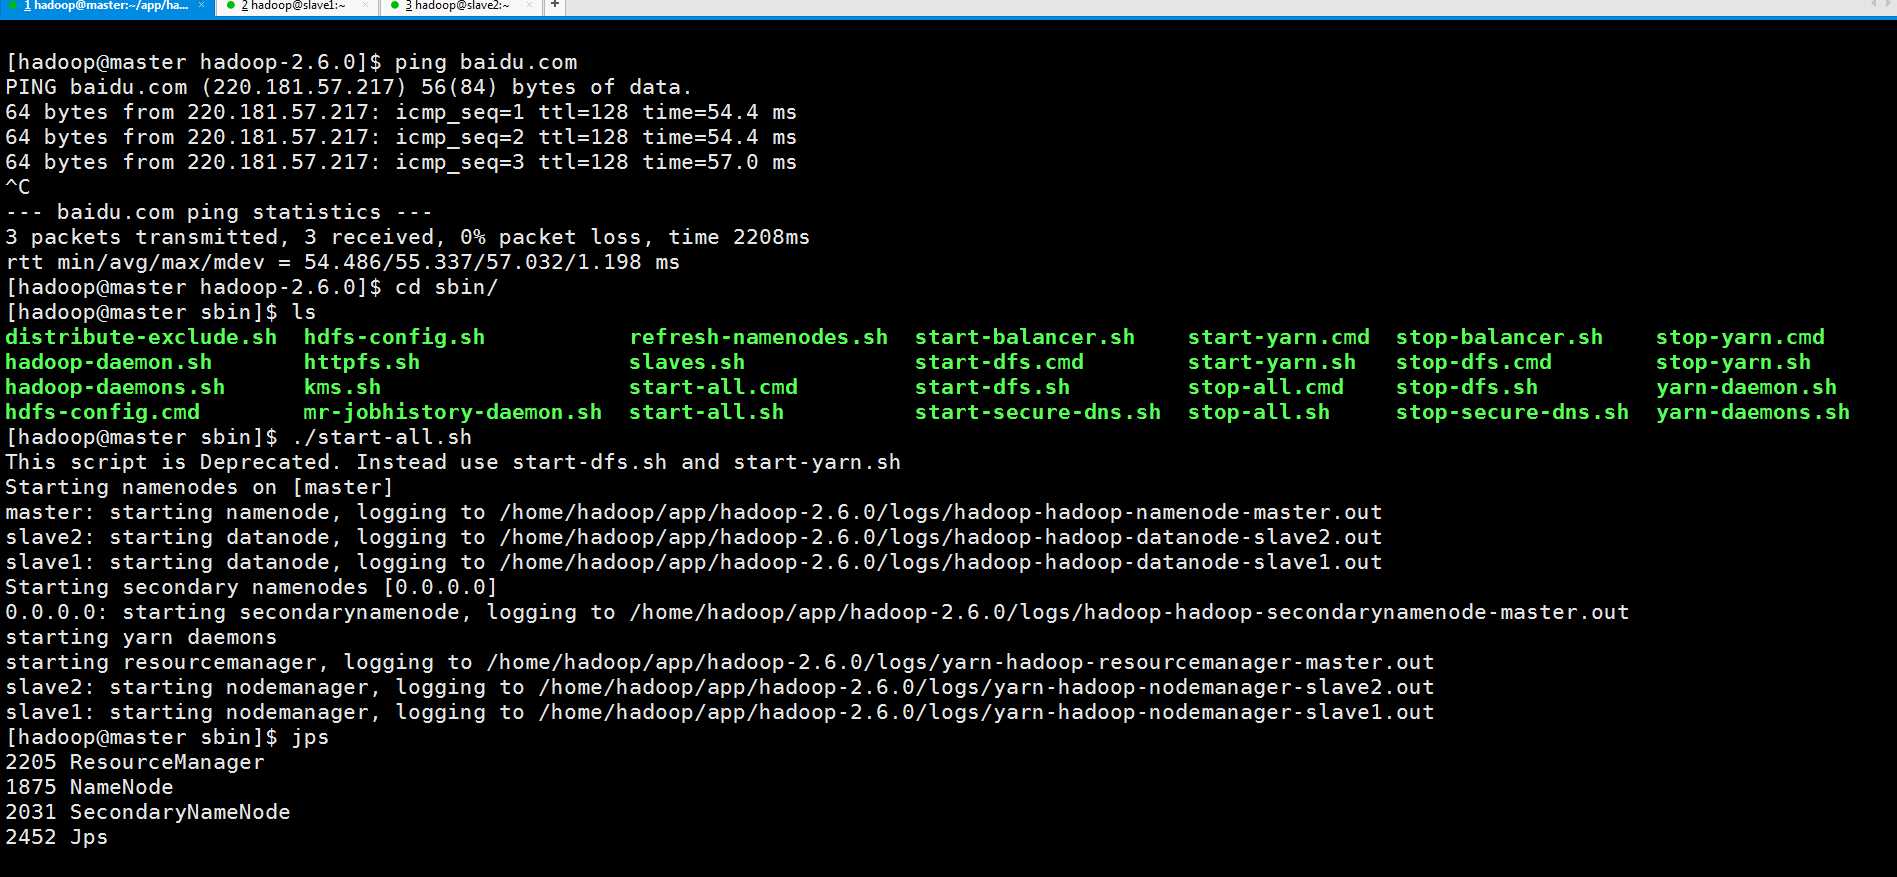Screen dimensions: 1897x877
Task: Click '1875 NameNode' in jps output
Action: click(89, 787)
